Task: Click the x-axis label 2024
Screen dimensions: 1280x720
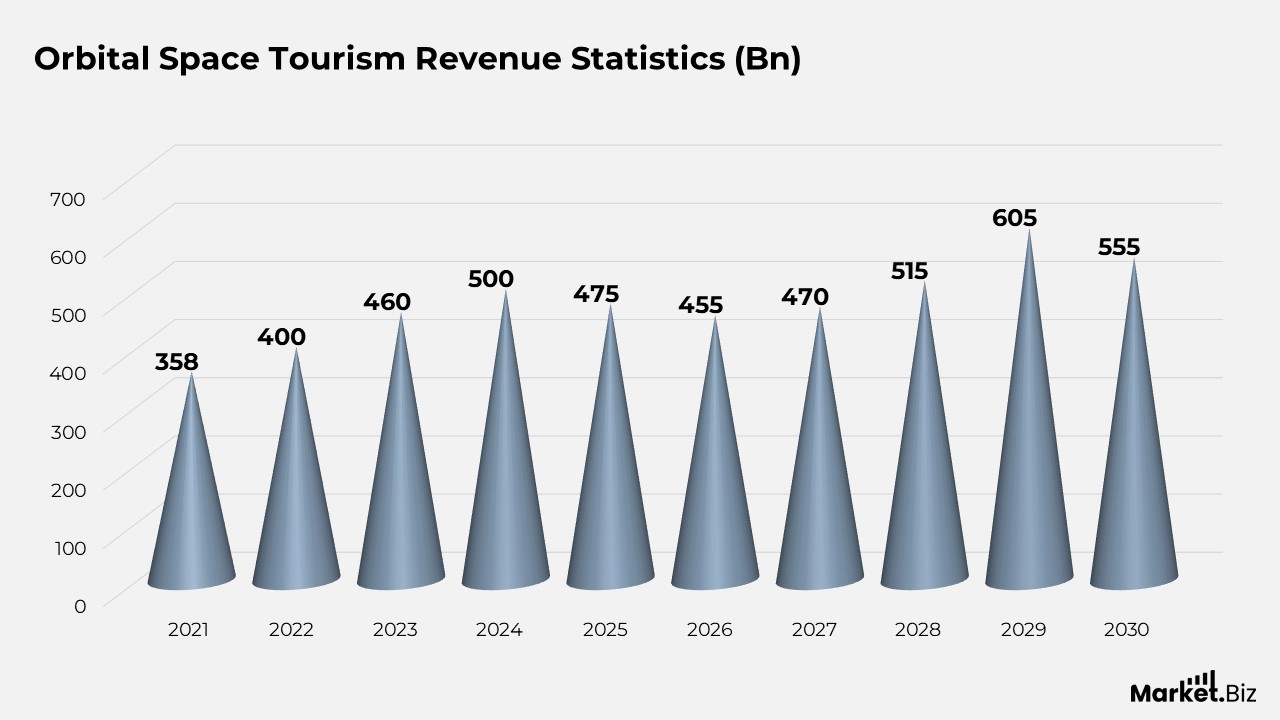Action: pyautogui.click(x=499, y=630)
